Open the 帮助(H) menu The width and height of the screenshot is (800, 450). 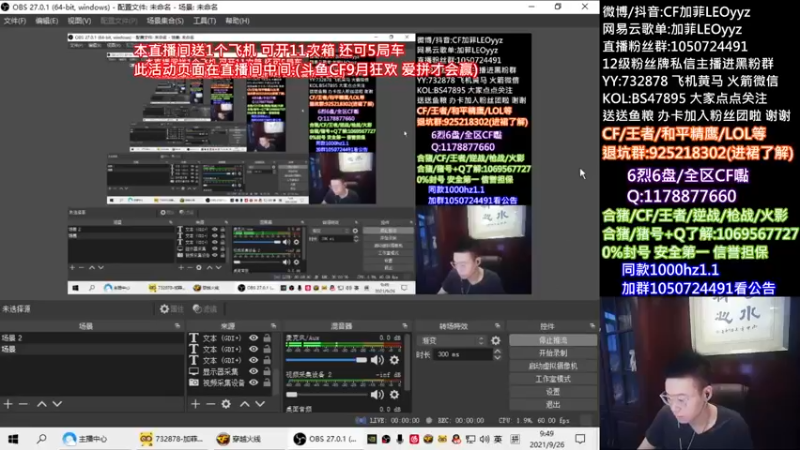[x=237, y=21]
